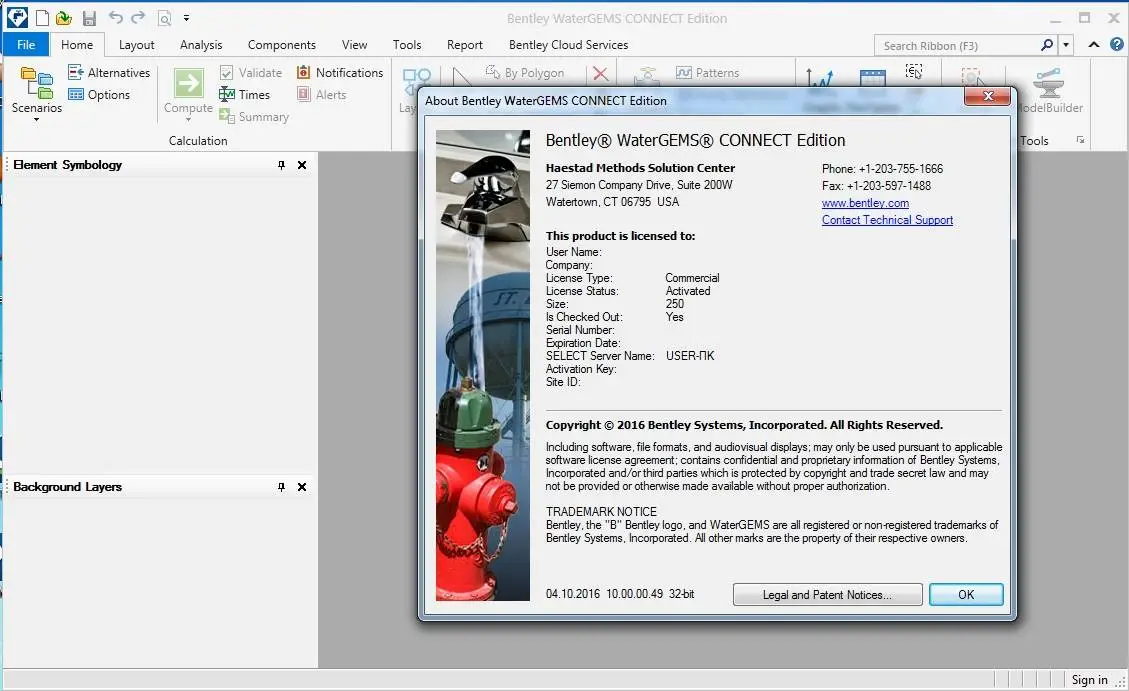Click the WaterGEMS application logo icon

[17, 18]
